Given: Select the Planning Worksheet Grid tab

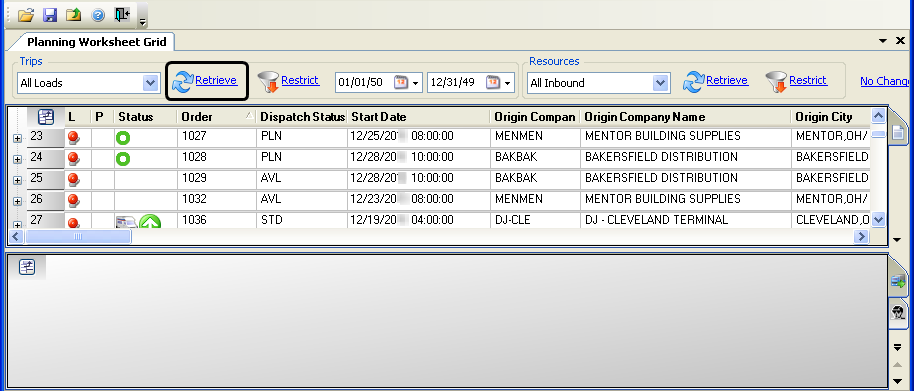Looking at the screenshot, I should point(97,42).
